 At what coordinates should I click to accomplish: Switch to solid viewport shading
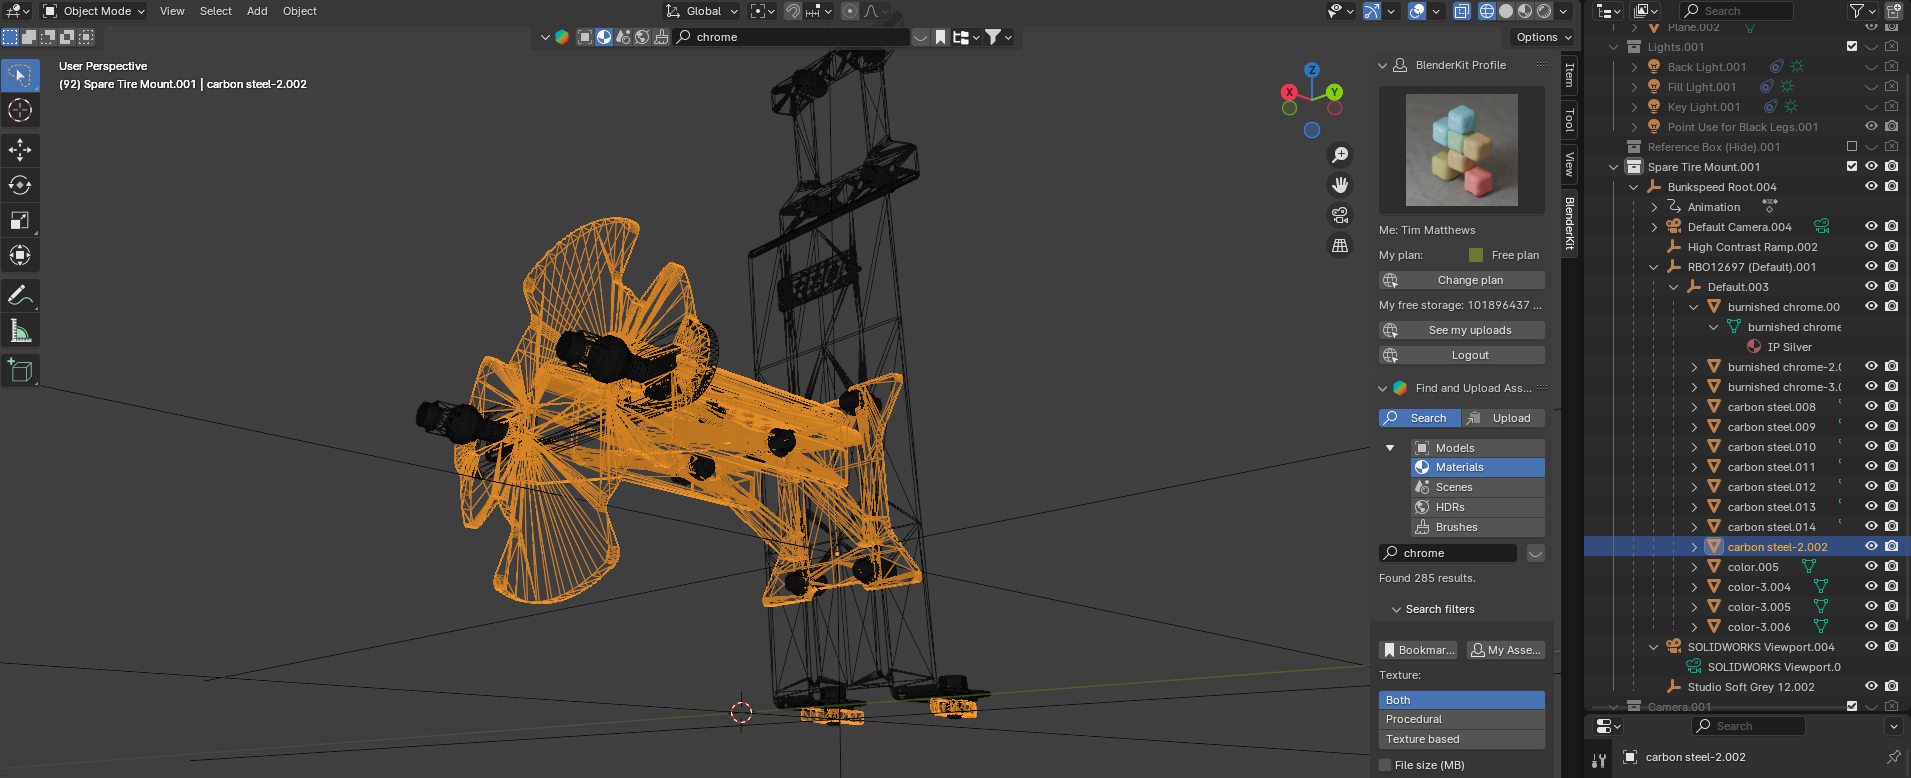(1506, 11)
